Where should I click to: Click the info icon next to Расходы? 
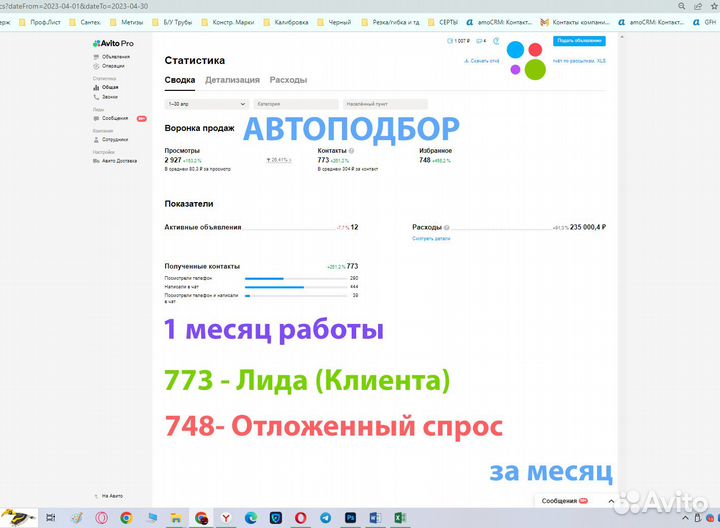[446, 227]
